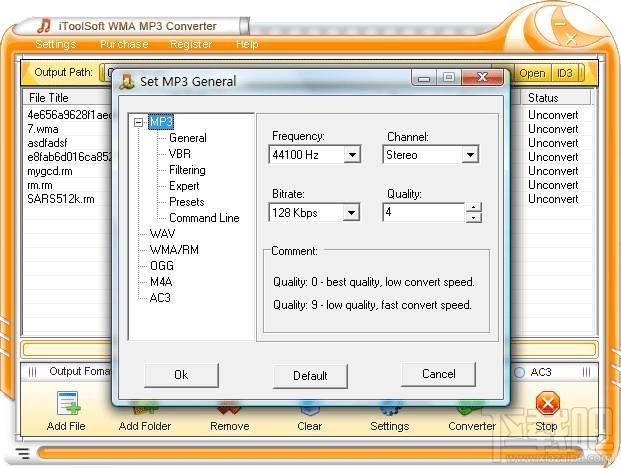Click the Cancel button

438,374
